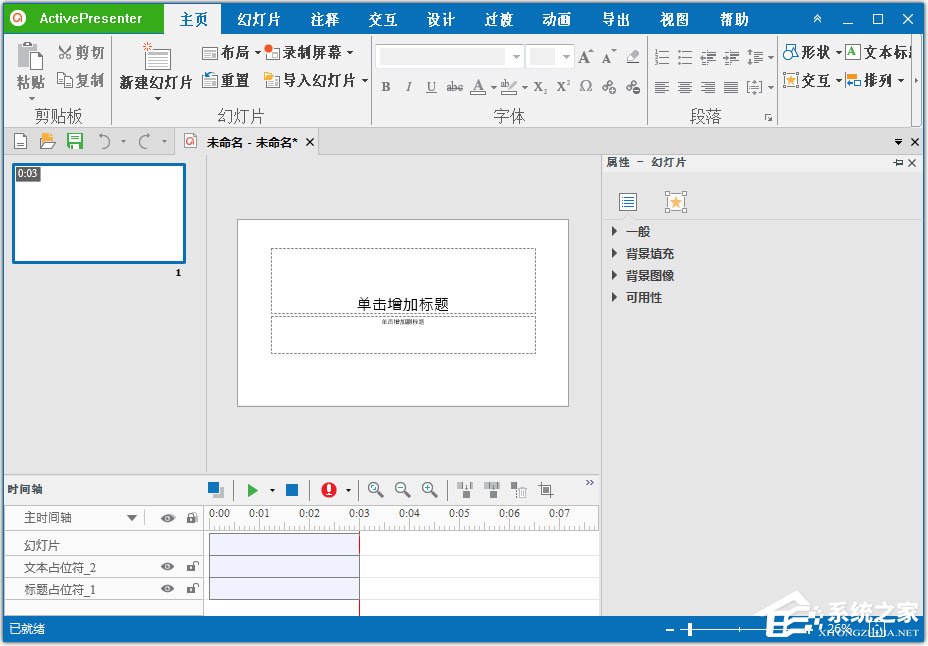Click the numbered list icon
This screenshot has width=928, height=646.
pos(662,57)
